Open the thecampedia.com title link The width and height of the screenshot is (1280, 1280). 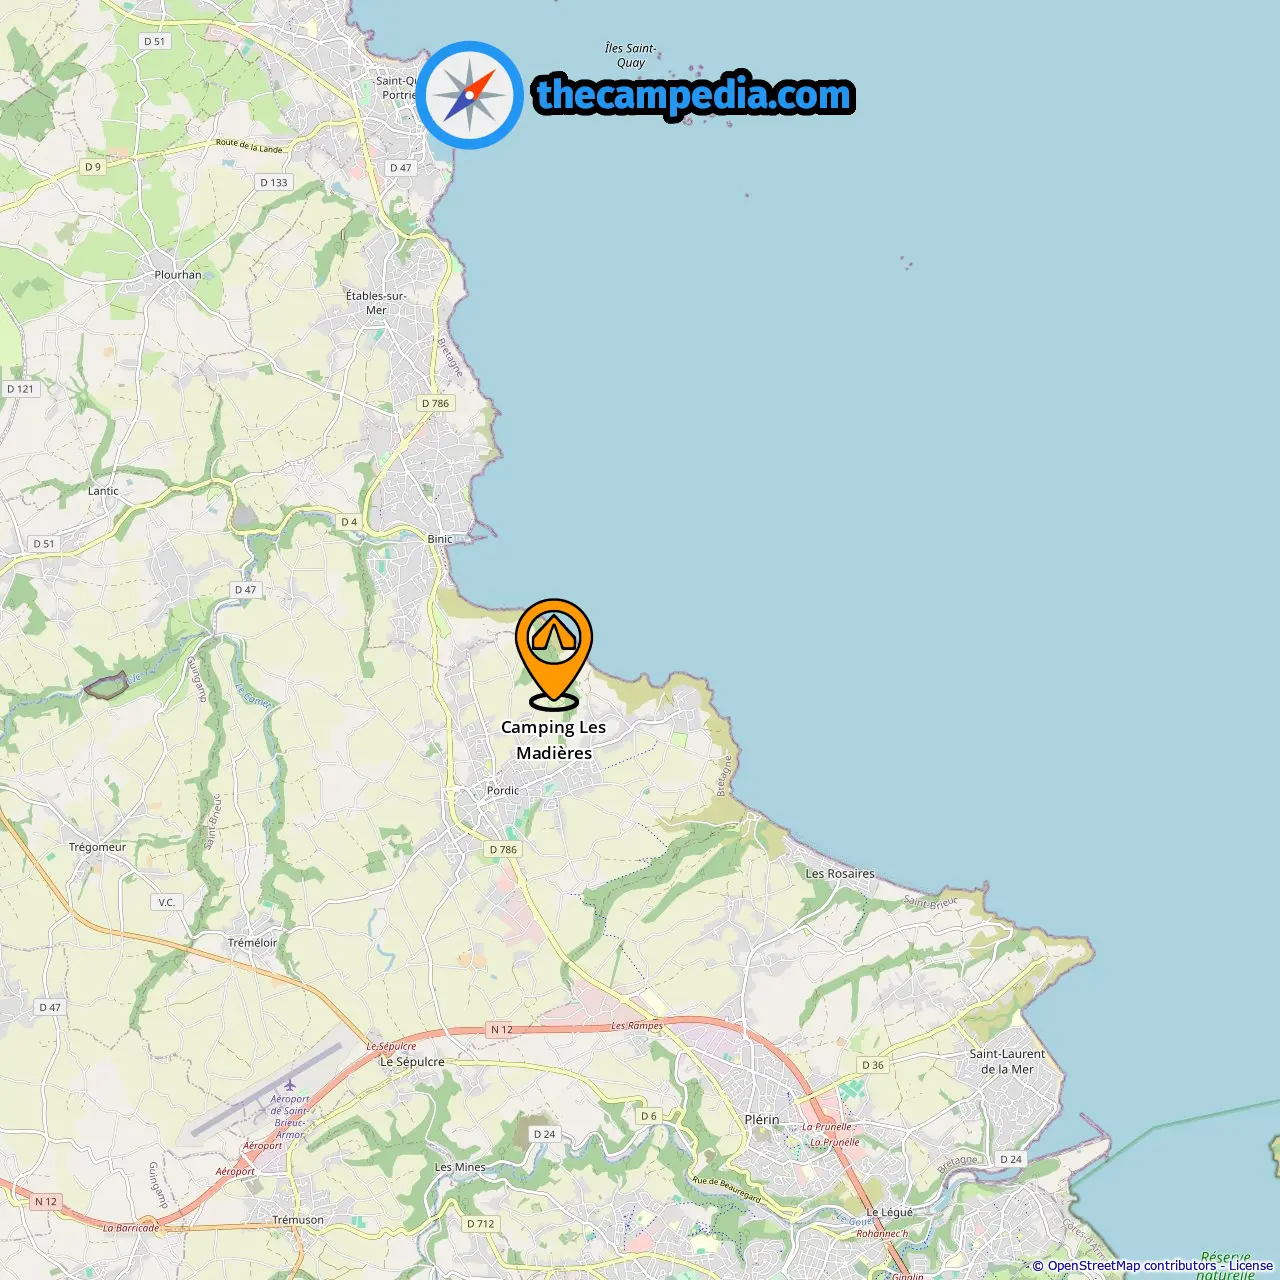(694, 95)
